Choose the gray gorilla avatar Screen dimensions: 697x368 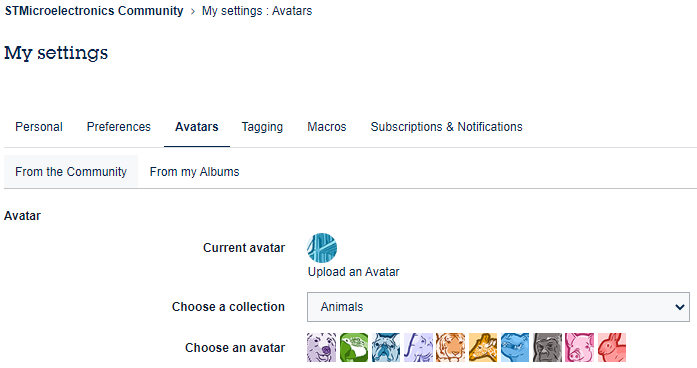[548, 348]
